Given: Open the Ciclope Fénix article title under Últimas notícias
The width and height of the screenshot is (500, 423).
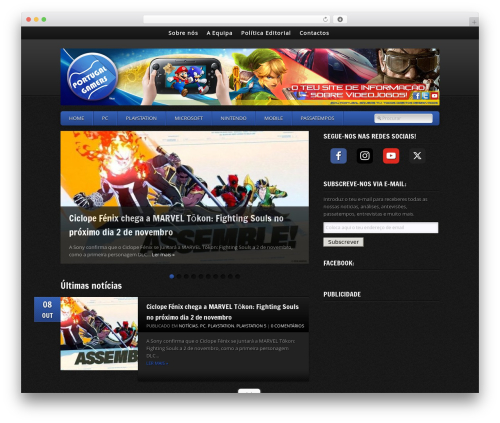Looking at the screenshot, I should tap(222, 312).
